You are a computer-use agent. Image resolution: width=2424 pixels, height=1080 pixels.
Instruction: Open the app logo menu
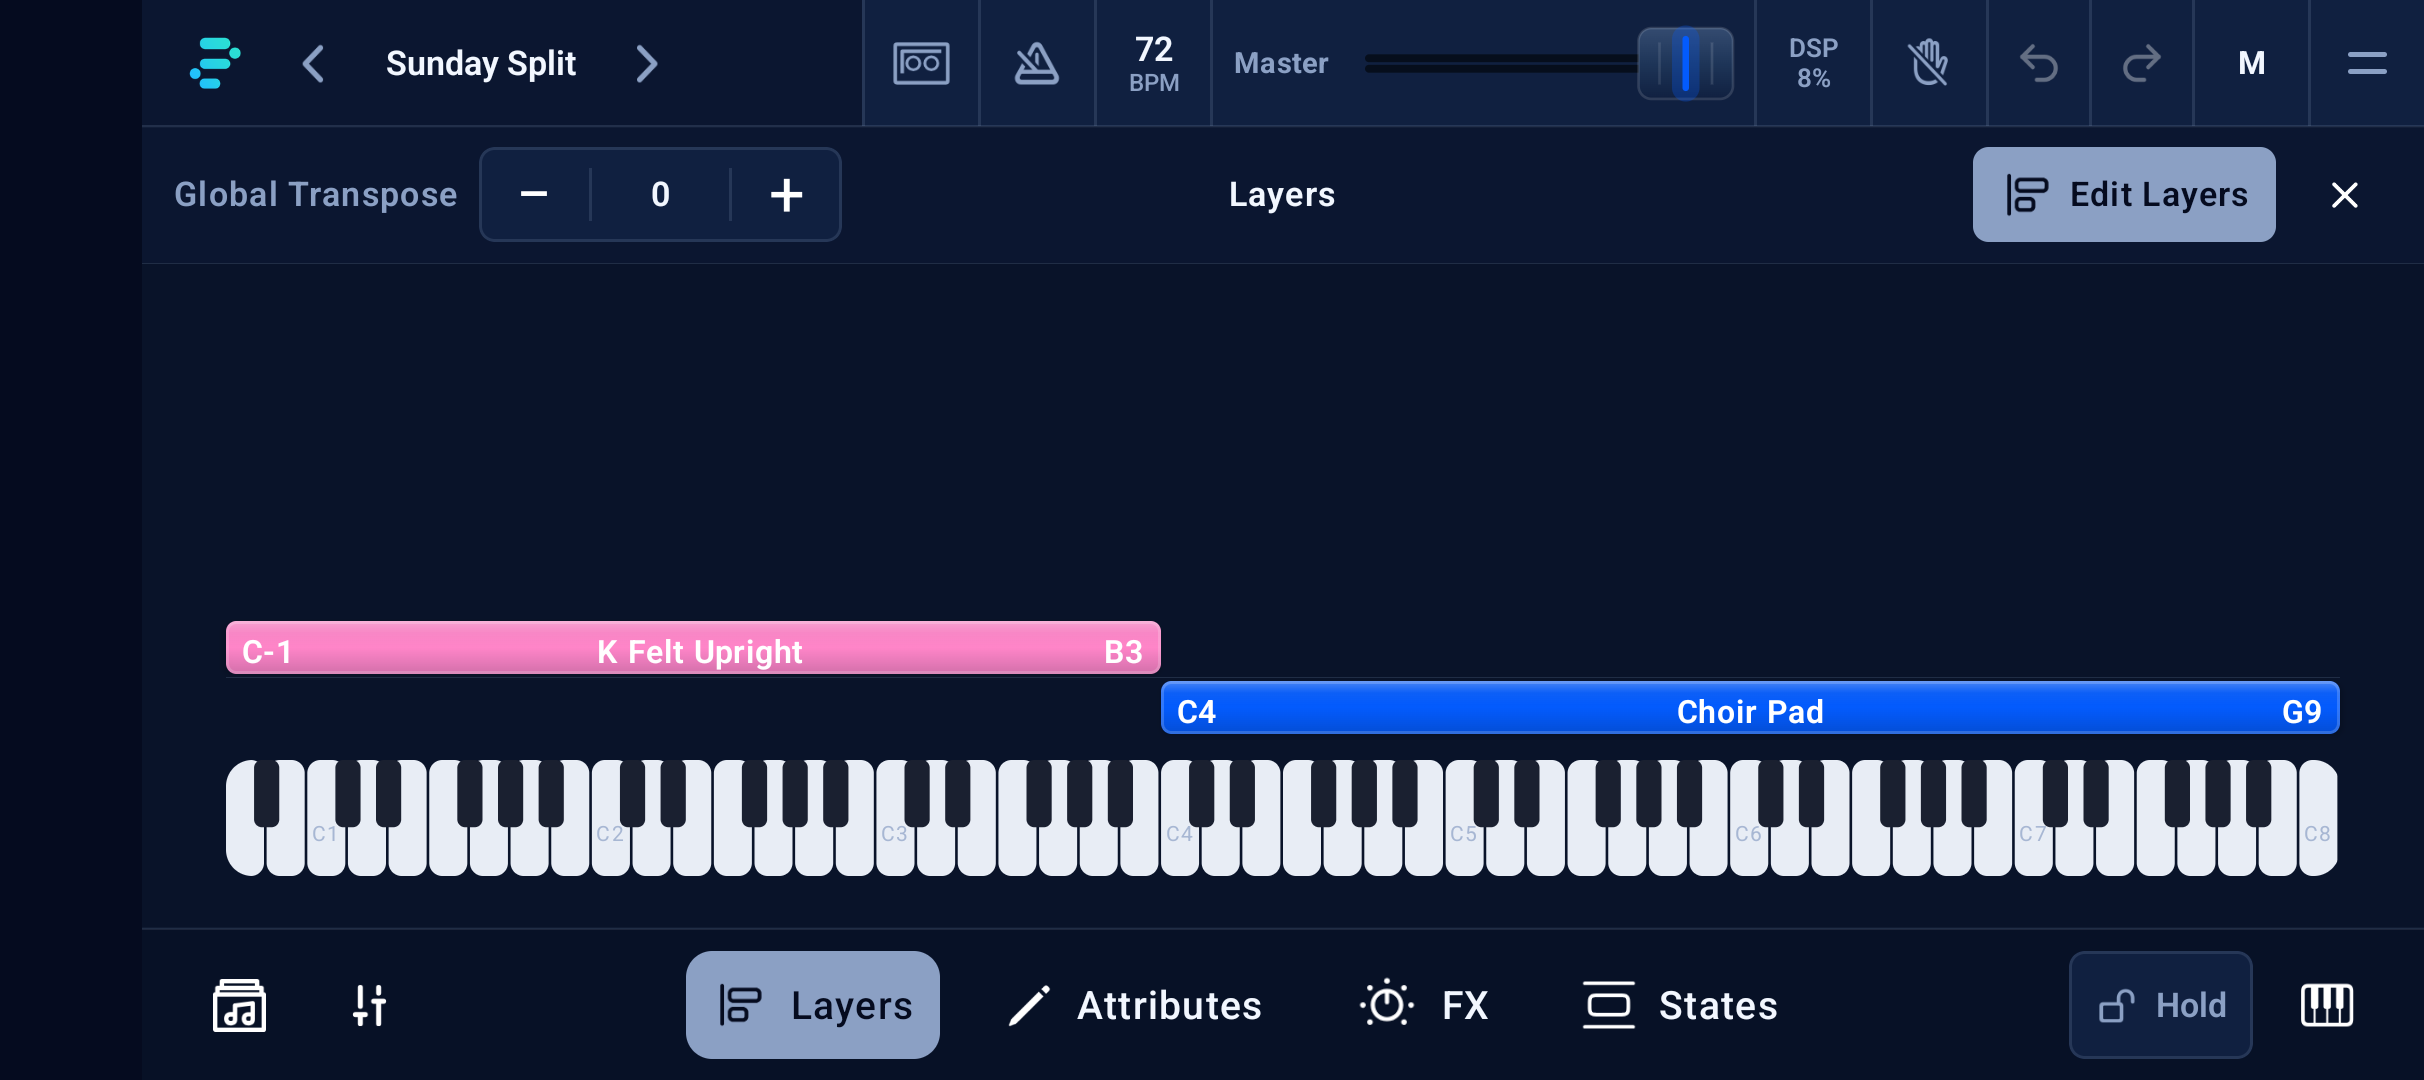click(x=215, y=63)
